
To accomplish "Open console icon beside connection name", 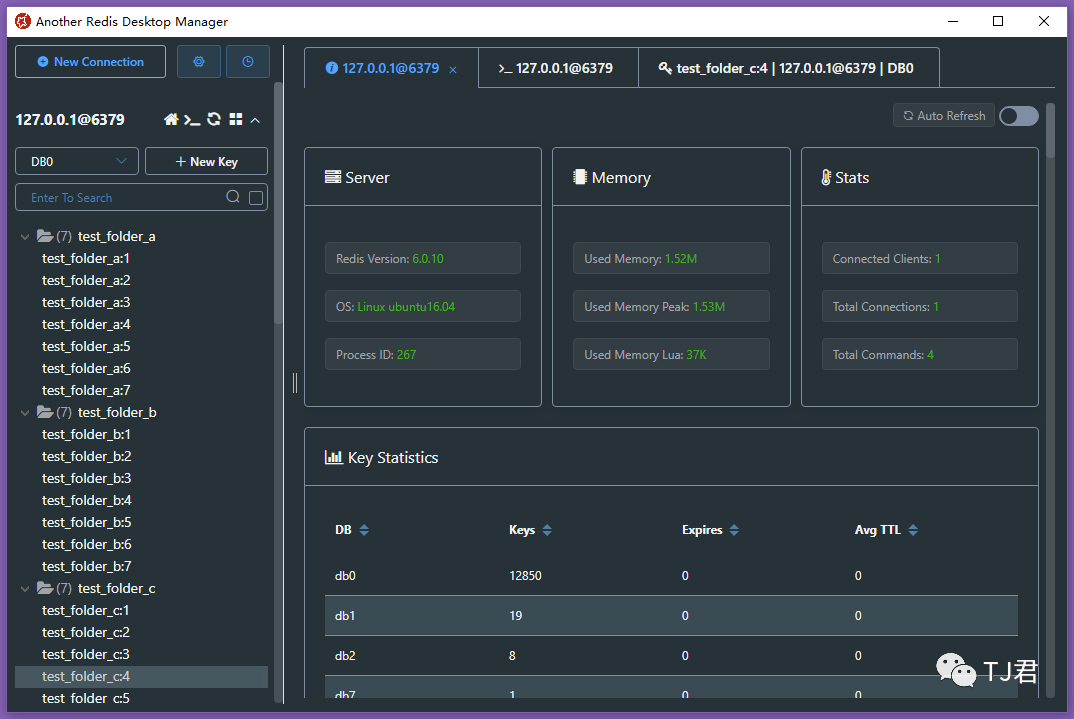I will coord(192,120).
